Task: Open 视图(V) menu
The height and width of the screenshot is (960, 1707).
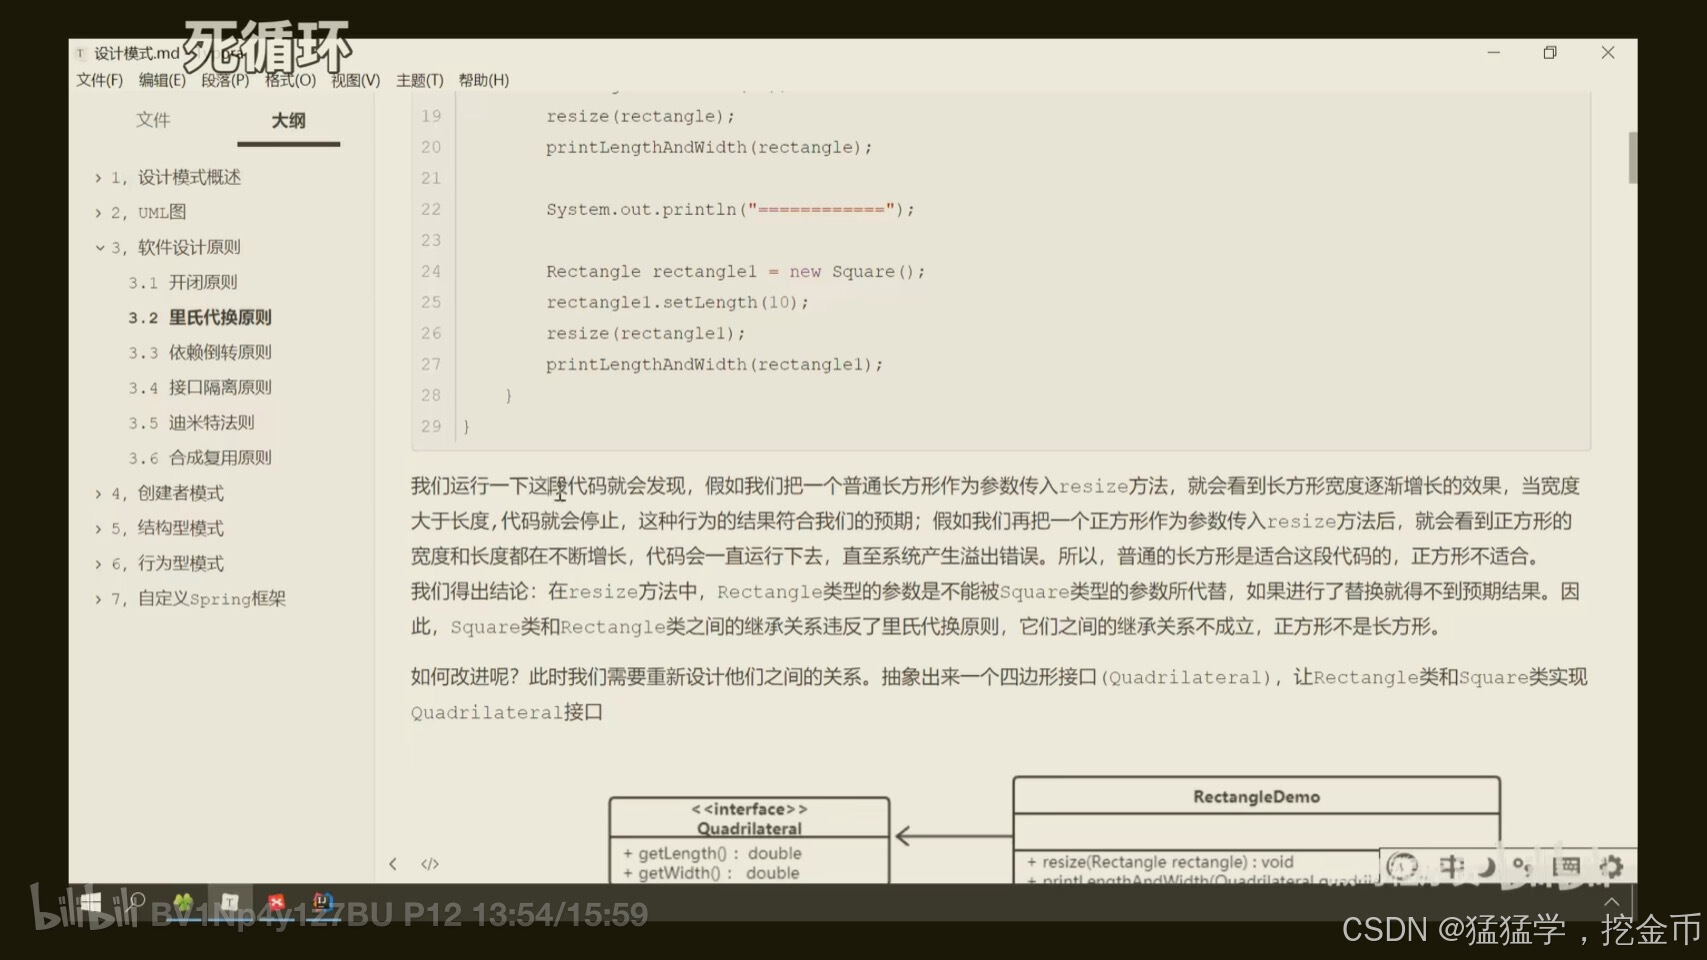Action: [355, 80]
